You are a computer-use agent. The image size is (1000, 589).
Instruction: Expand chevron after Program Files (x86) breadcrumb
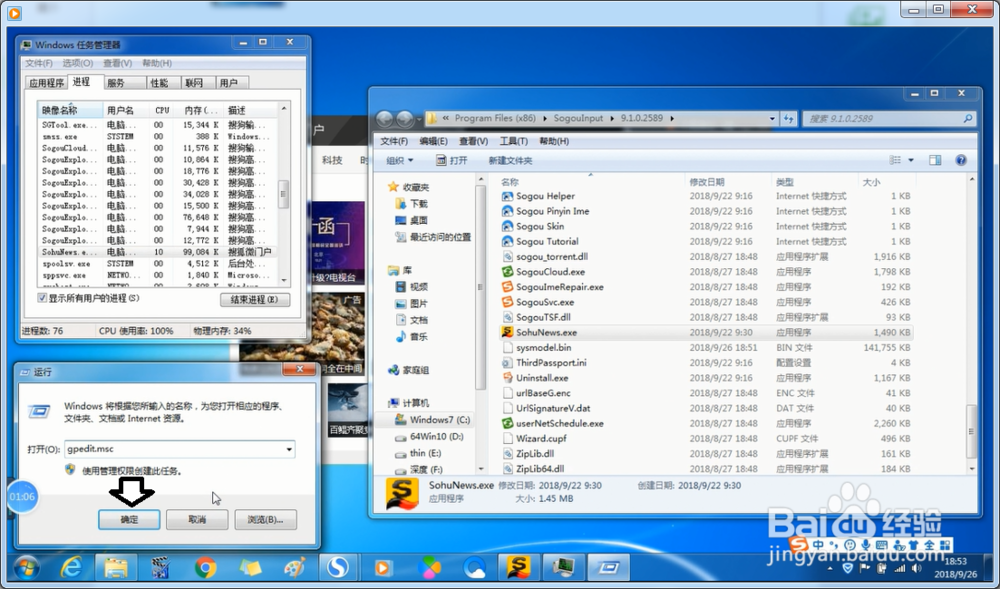(545, 119)
